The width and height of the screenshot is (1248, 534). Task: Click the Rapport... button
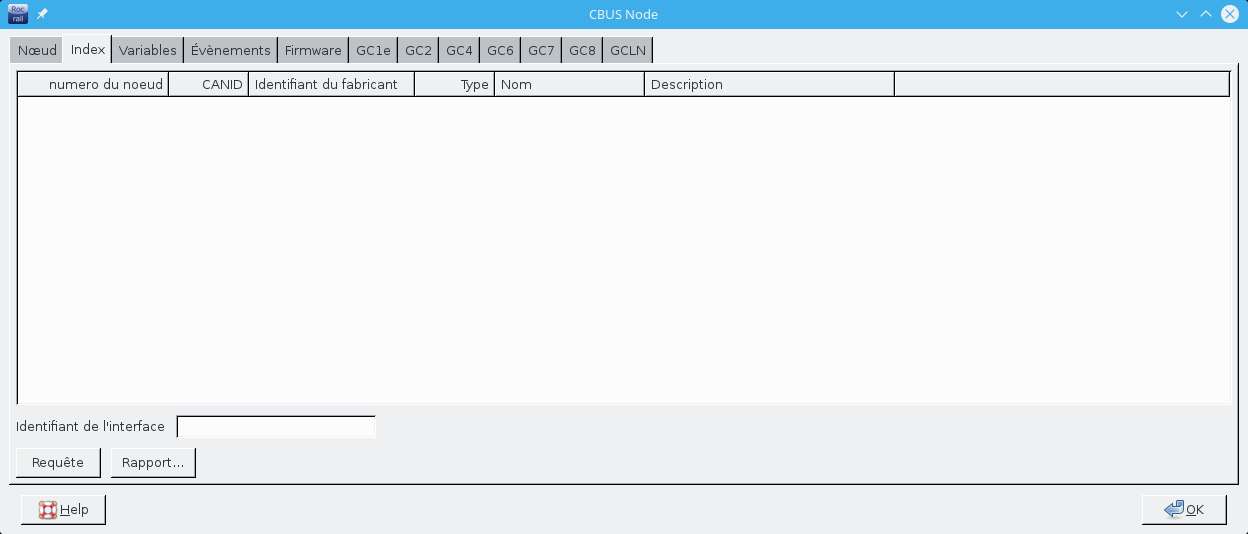(153, 463)
